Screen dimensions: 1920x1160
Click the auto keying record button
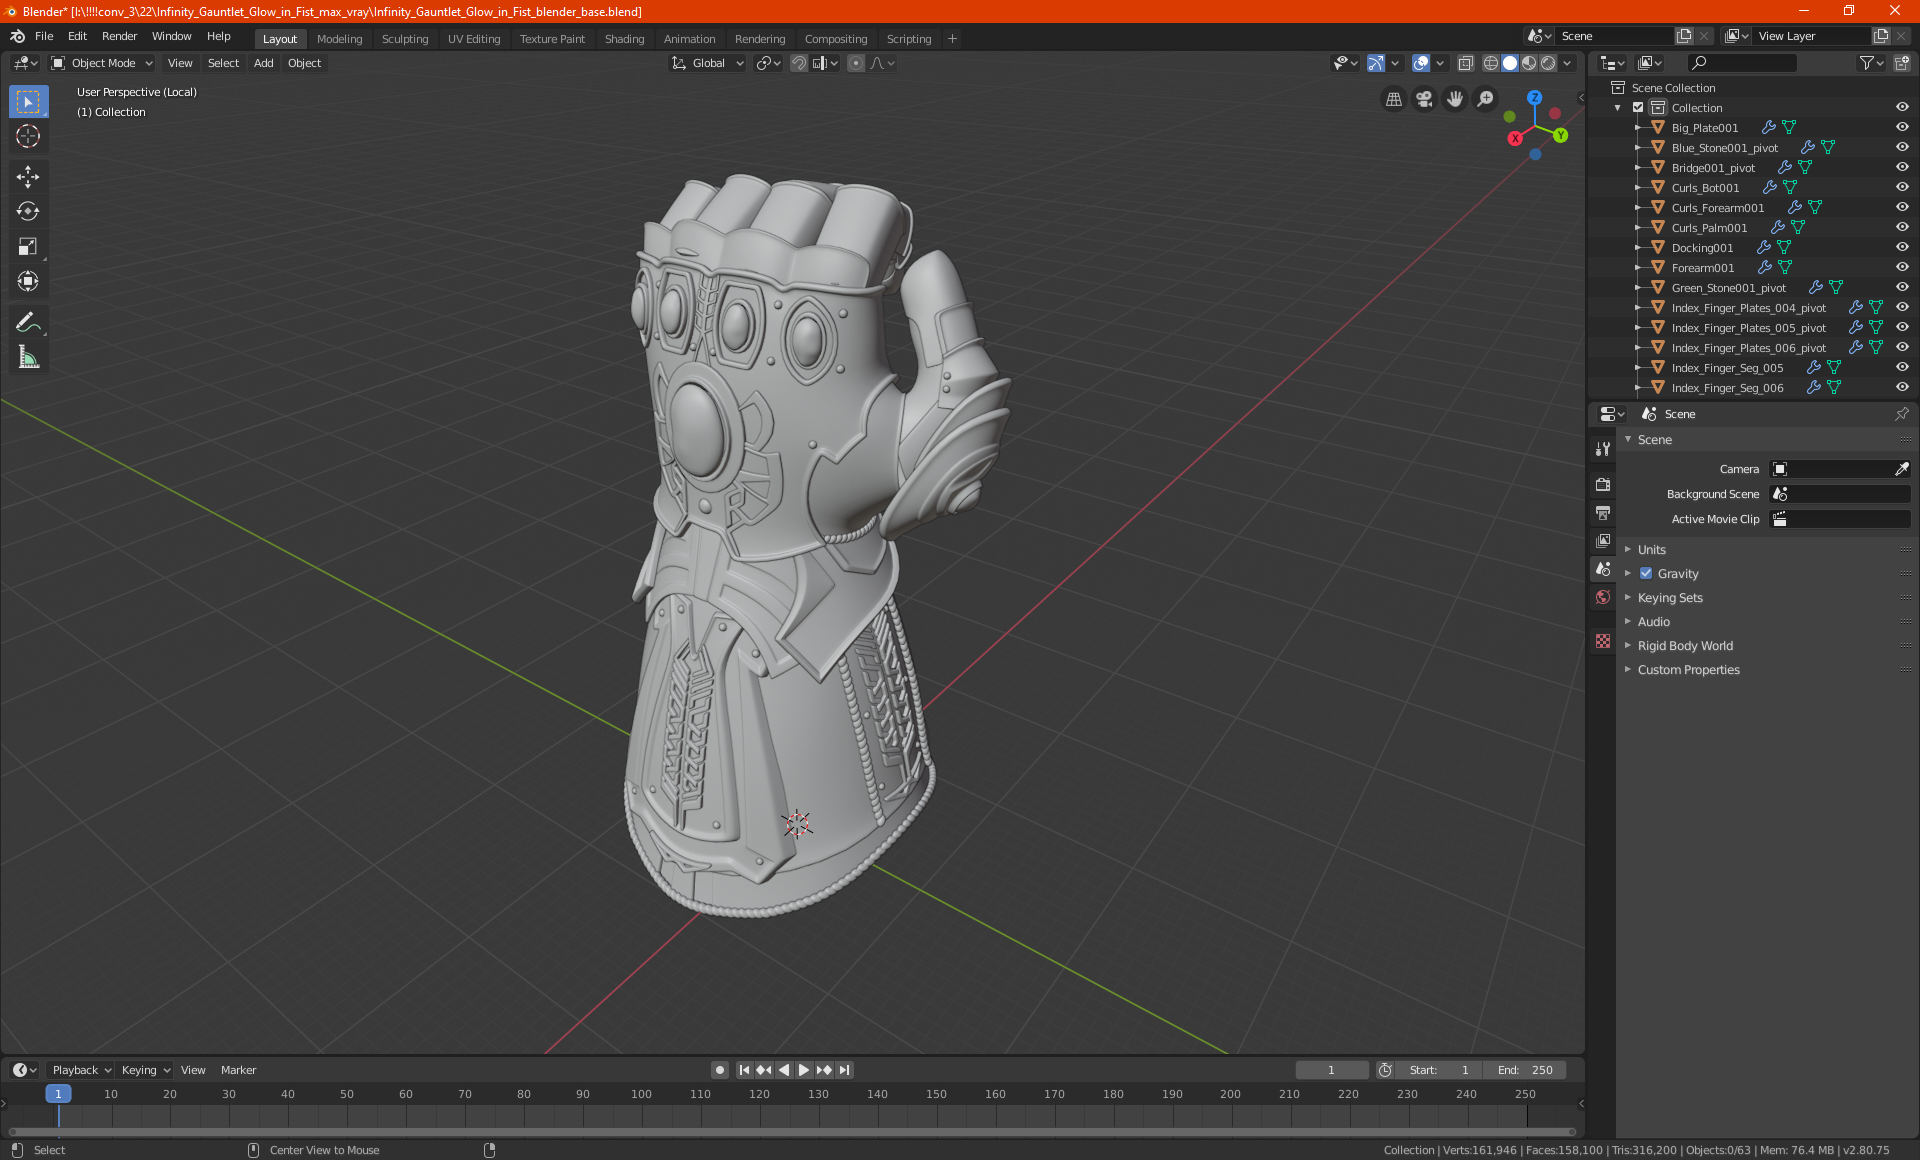point(719,1070)
